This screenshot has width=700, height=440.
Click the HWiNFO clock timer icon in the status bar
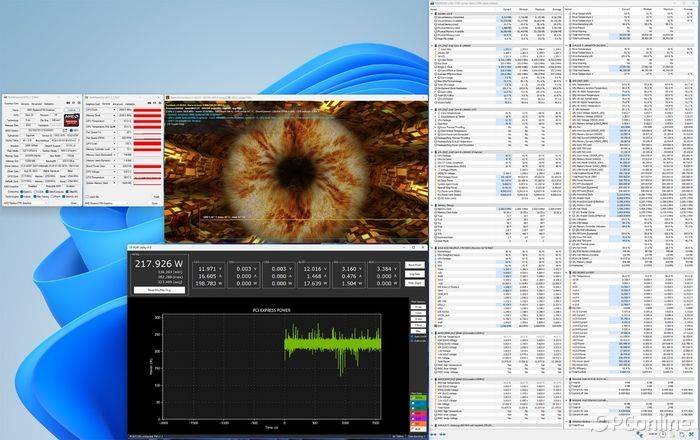(x=662, y=434)
